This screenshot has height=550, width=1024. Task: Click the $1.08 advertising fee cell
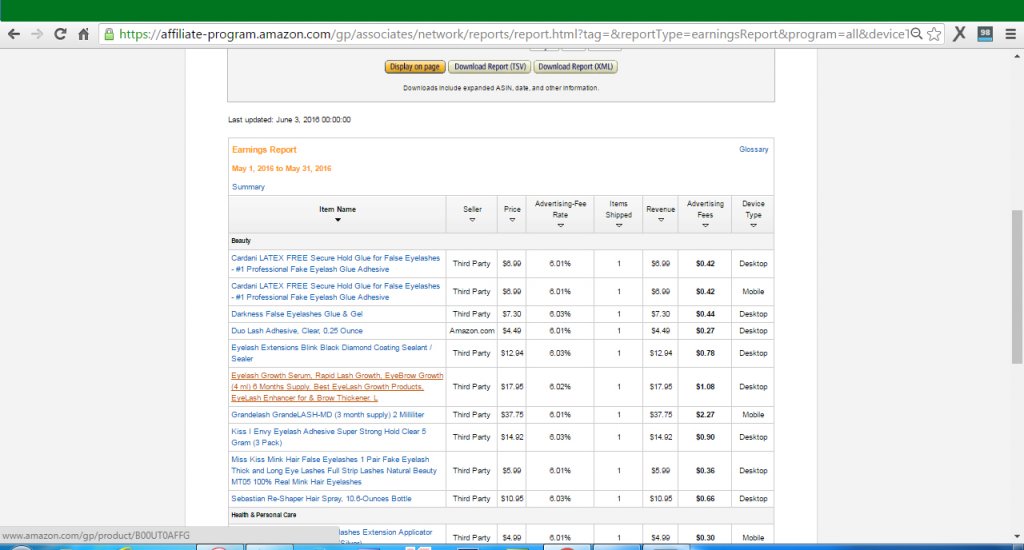[x=705, y=387]
